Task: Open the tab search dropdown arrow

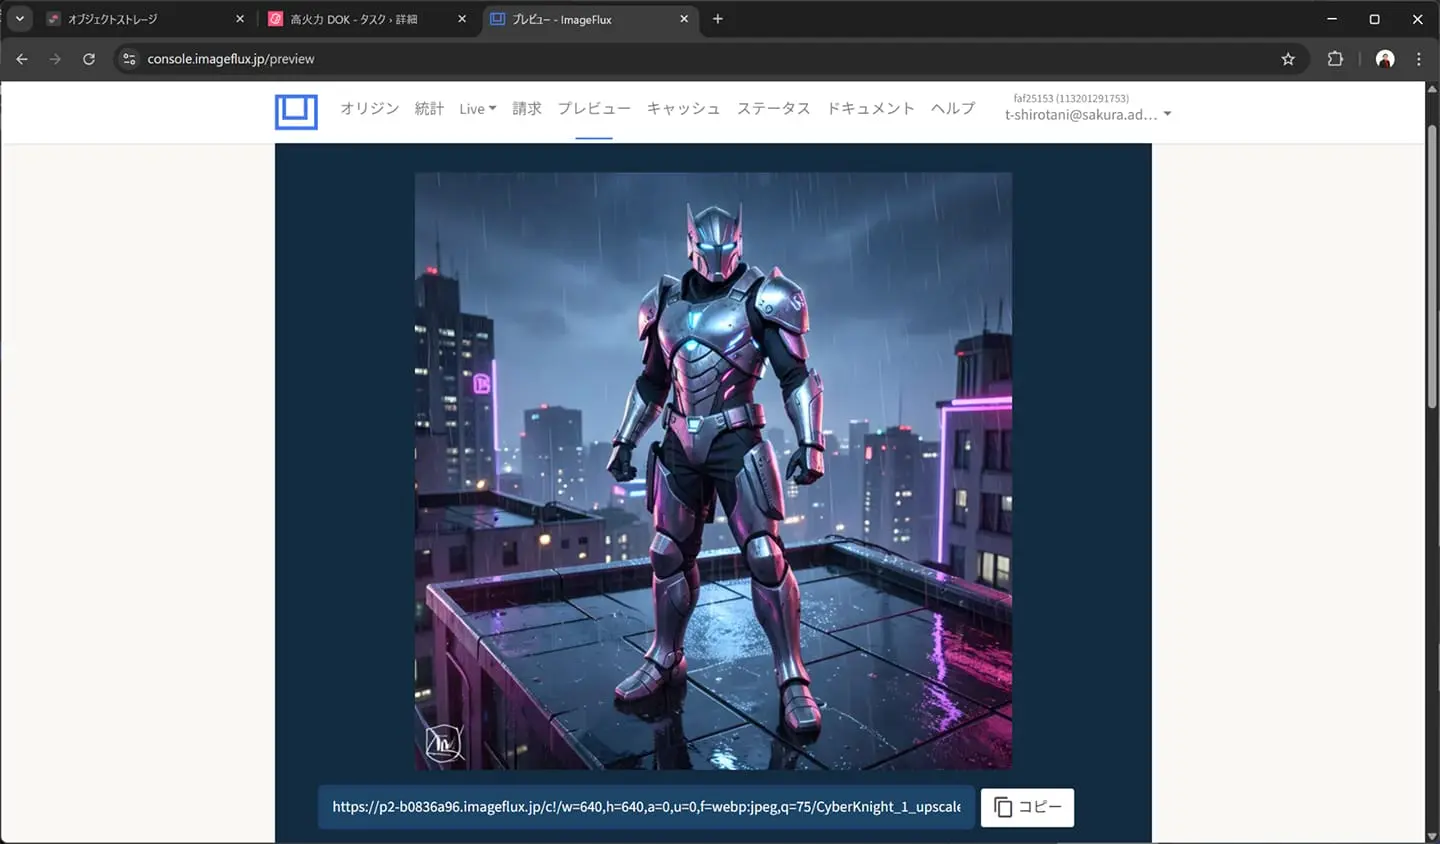Action: point(19,19)
